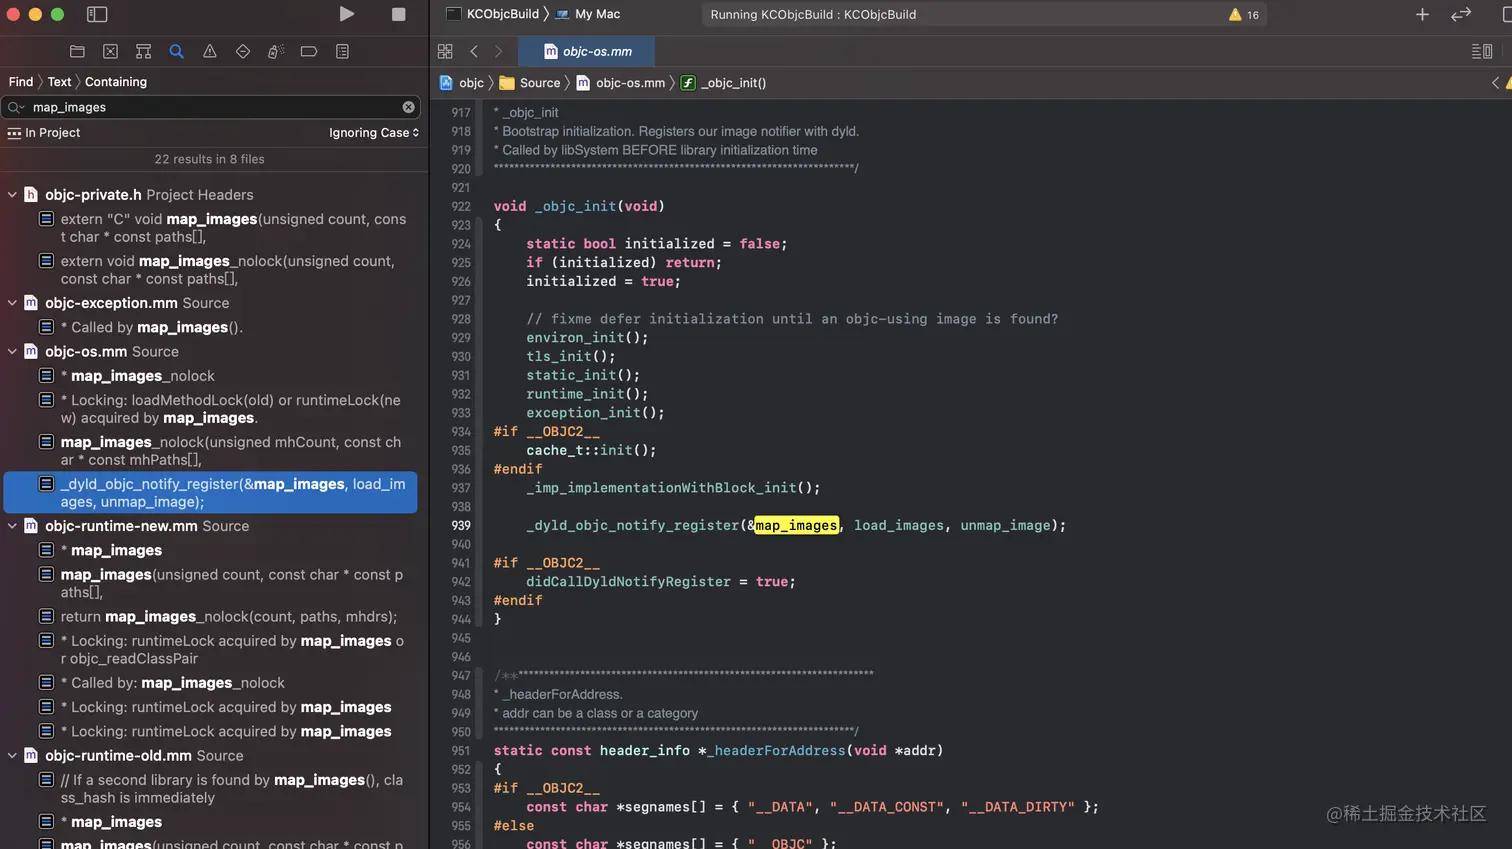Open the Debug navigator

click(276, 51)
